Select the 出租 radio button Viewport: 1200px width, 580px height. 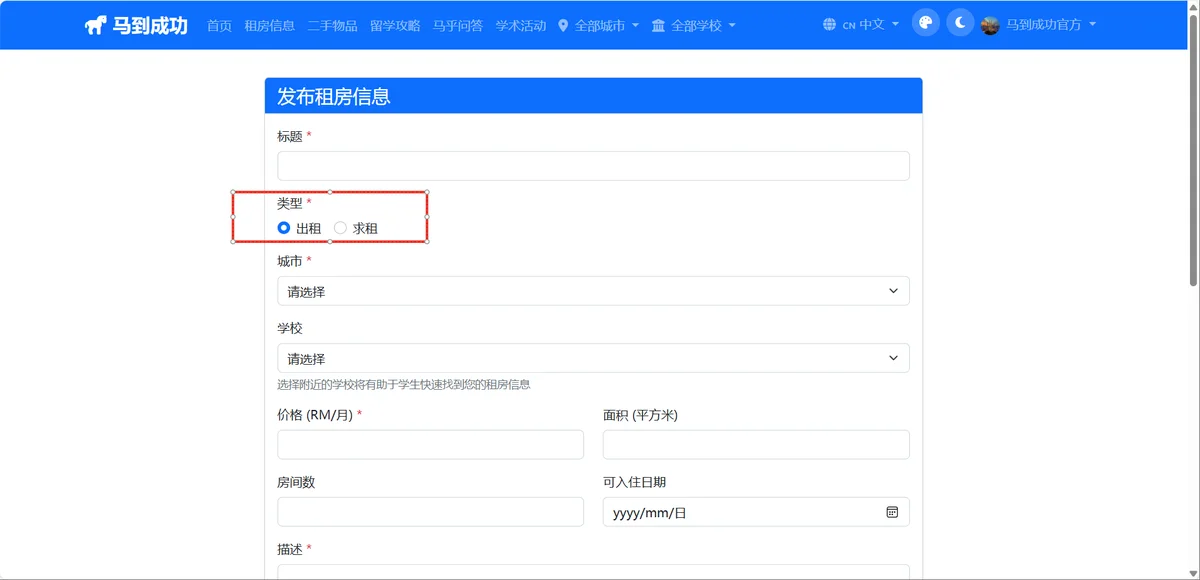click(284, 228)
